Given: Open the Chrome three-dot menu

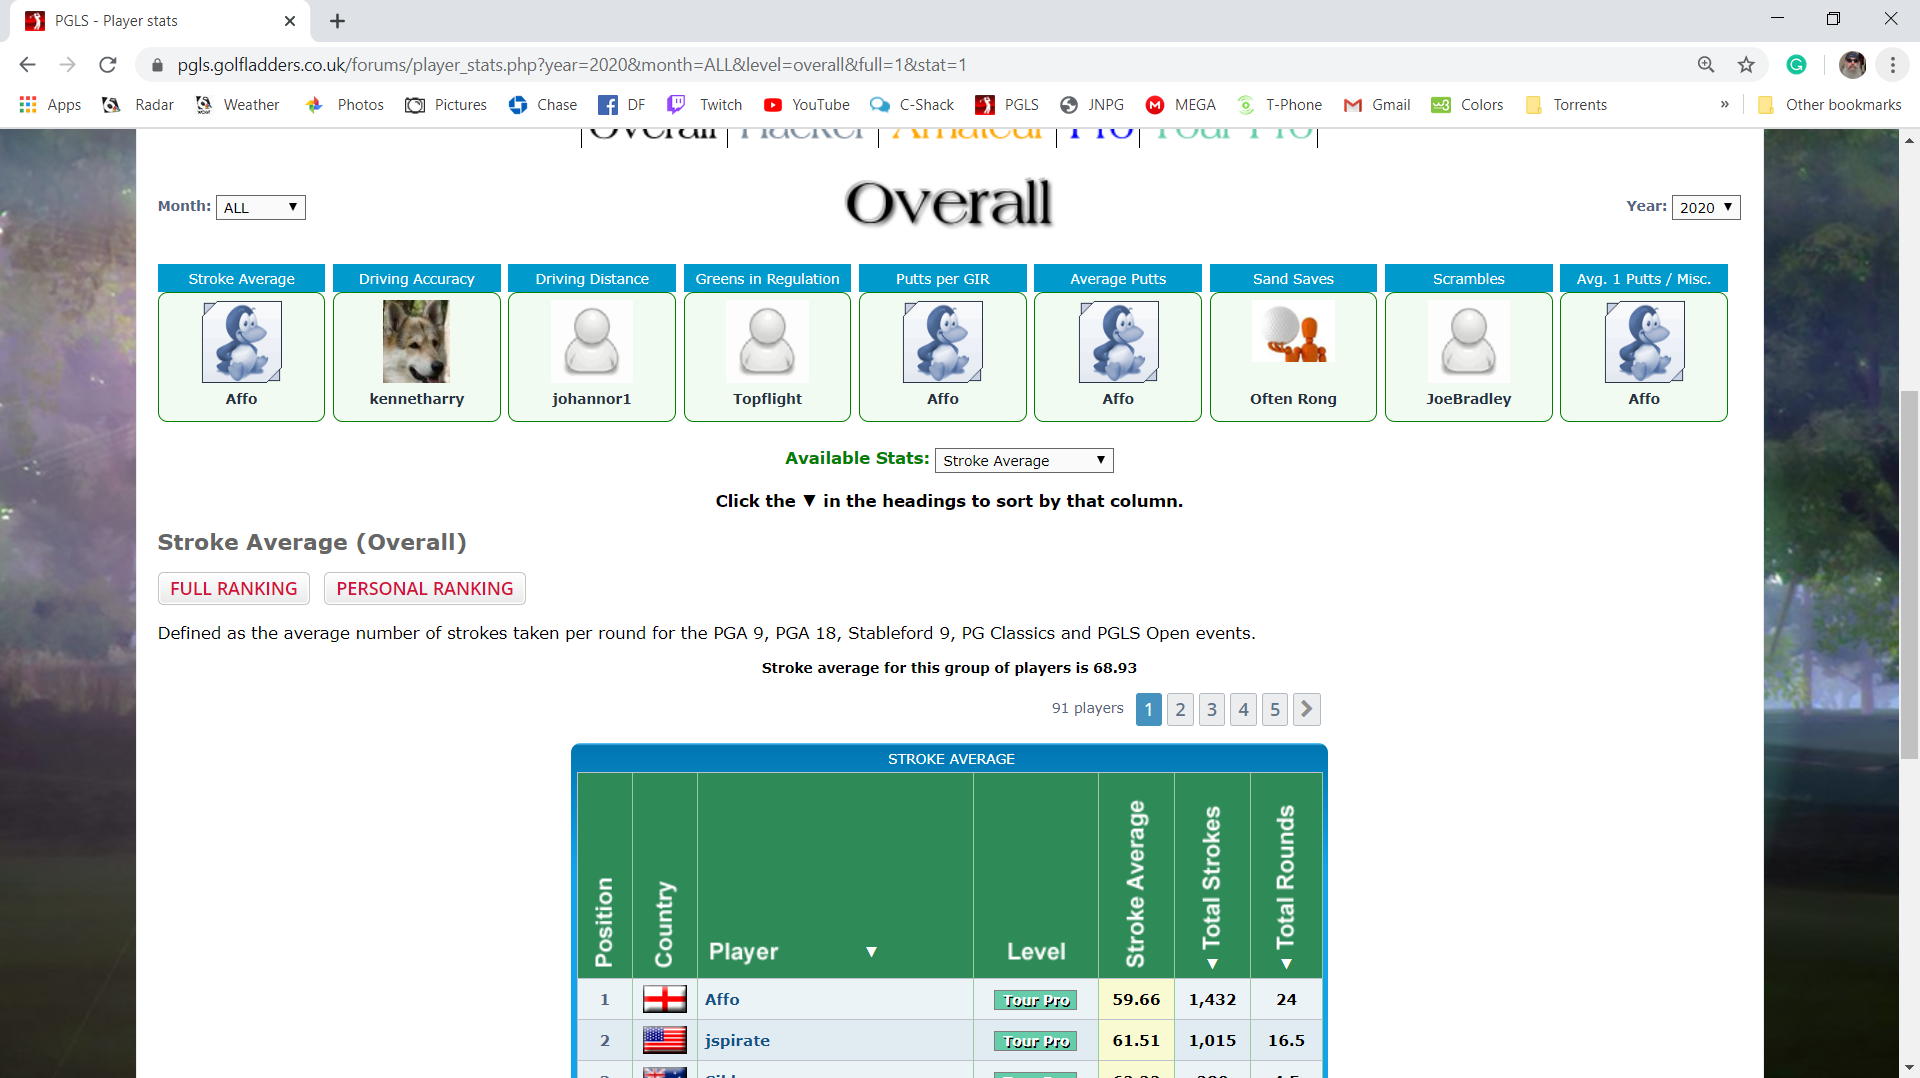Looking at the screenshot, I should [1892, 65].
